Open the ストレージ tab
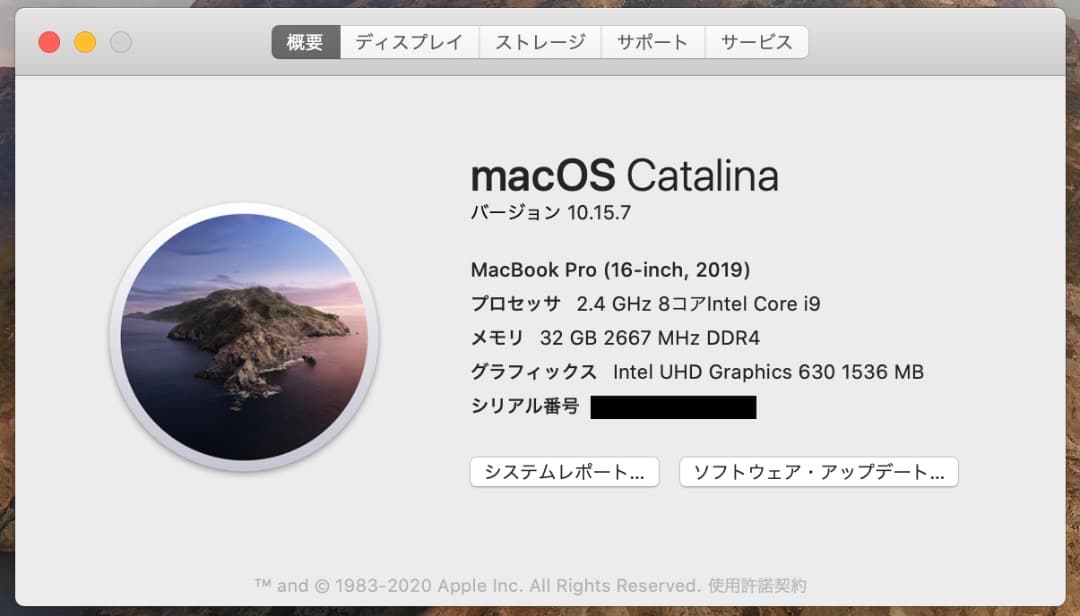Image resolution: width=1080 pixels, height=616 pixels. (540, 41)
